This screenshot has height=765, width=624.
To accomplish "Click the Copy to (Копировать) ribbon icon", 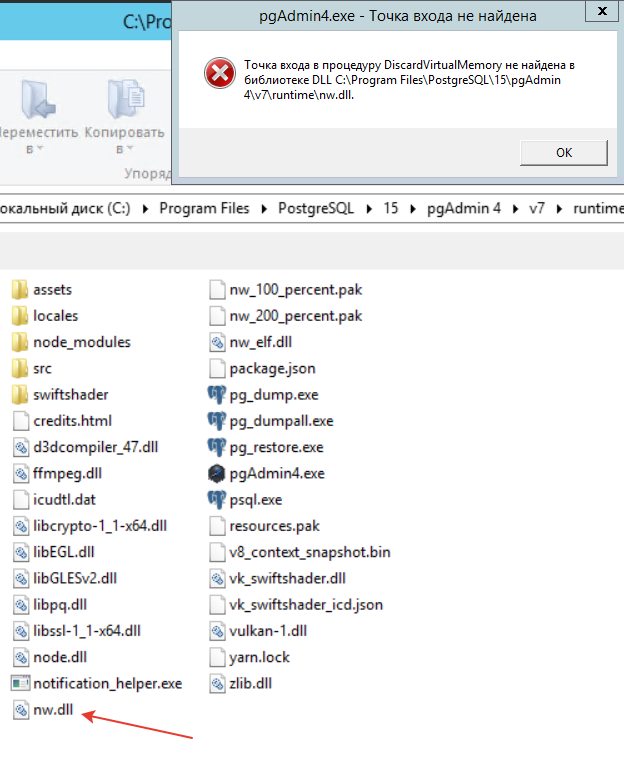I will tap(124, 101).
